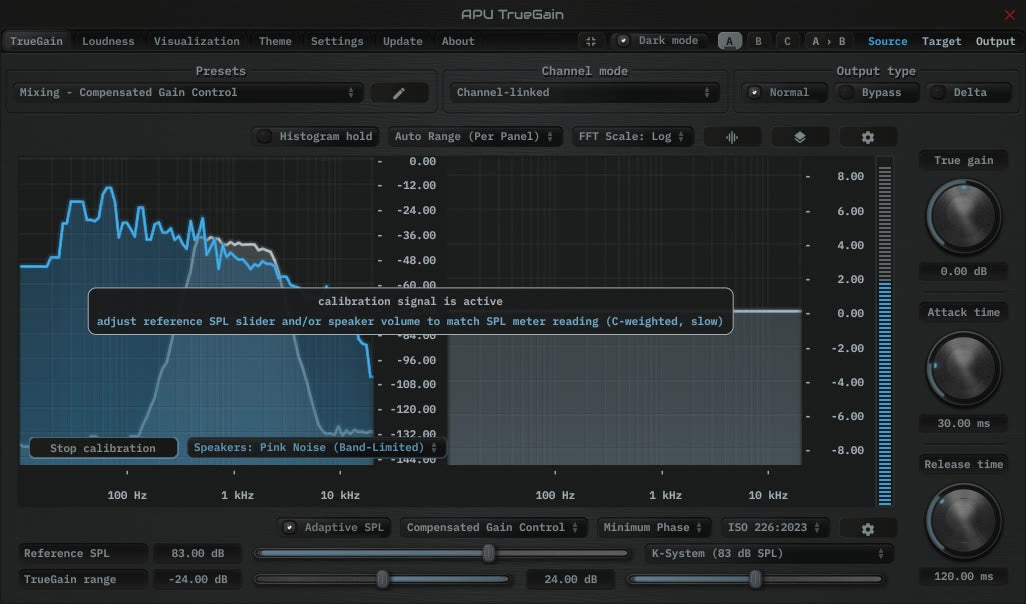Open the Presets dropdown
Image resolution: width=1026 pixels, height=604 pixels.
(x=188, y=92)
